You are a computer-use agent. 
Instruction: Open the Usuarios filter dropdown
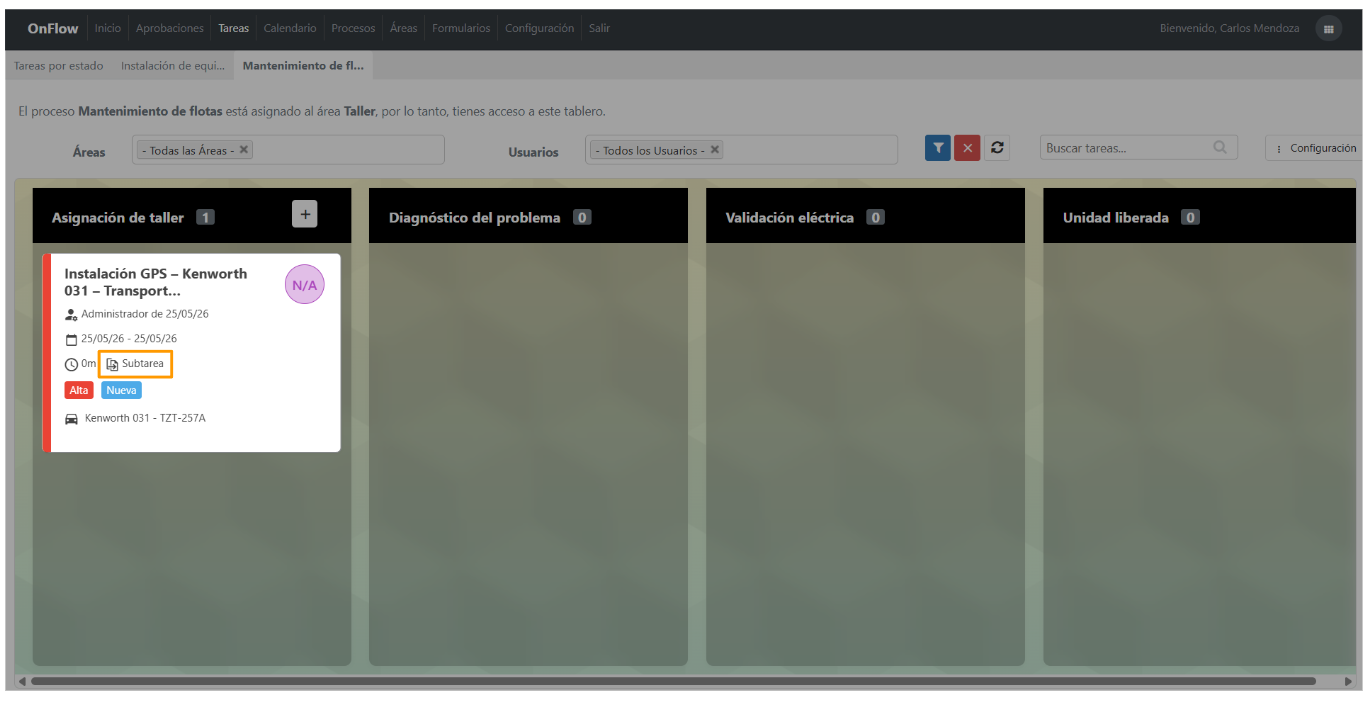(x=741, y=150)
